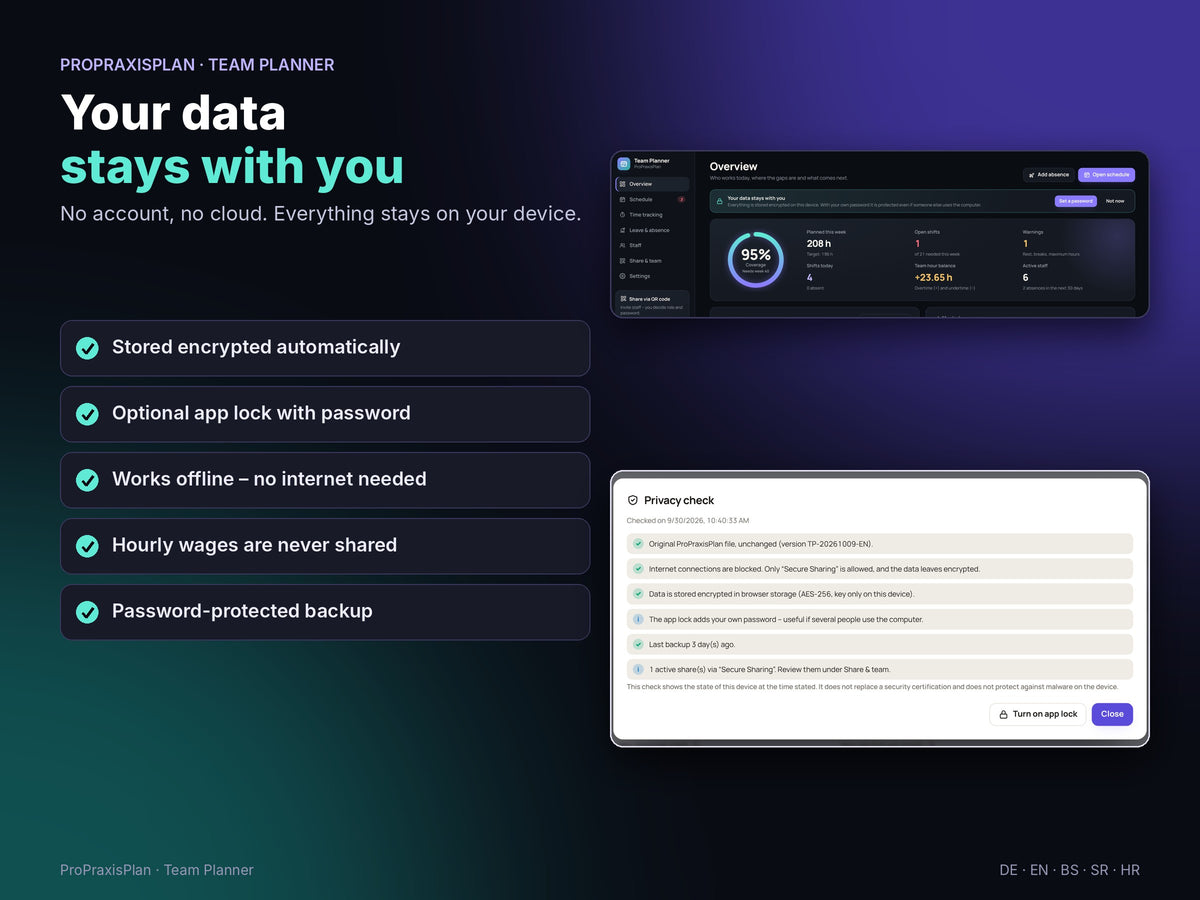Open the Overview item in the sidebar
1200x900 pixels.
(652, 184)
